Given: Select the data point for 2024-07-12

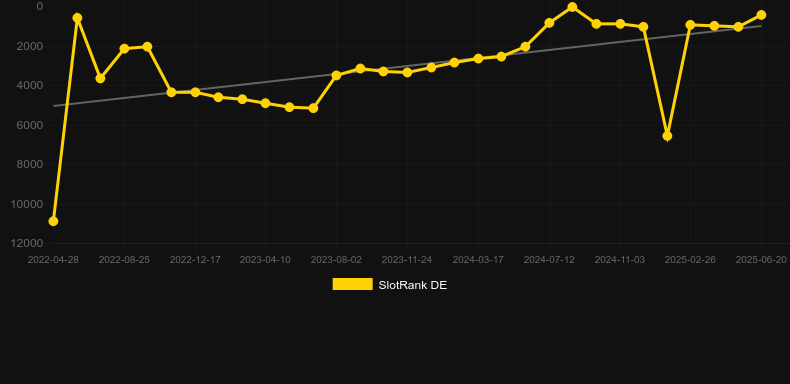Looking at the screenshot, I should tap(549, 23).
